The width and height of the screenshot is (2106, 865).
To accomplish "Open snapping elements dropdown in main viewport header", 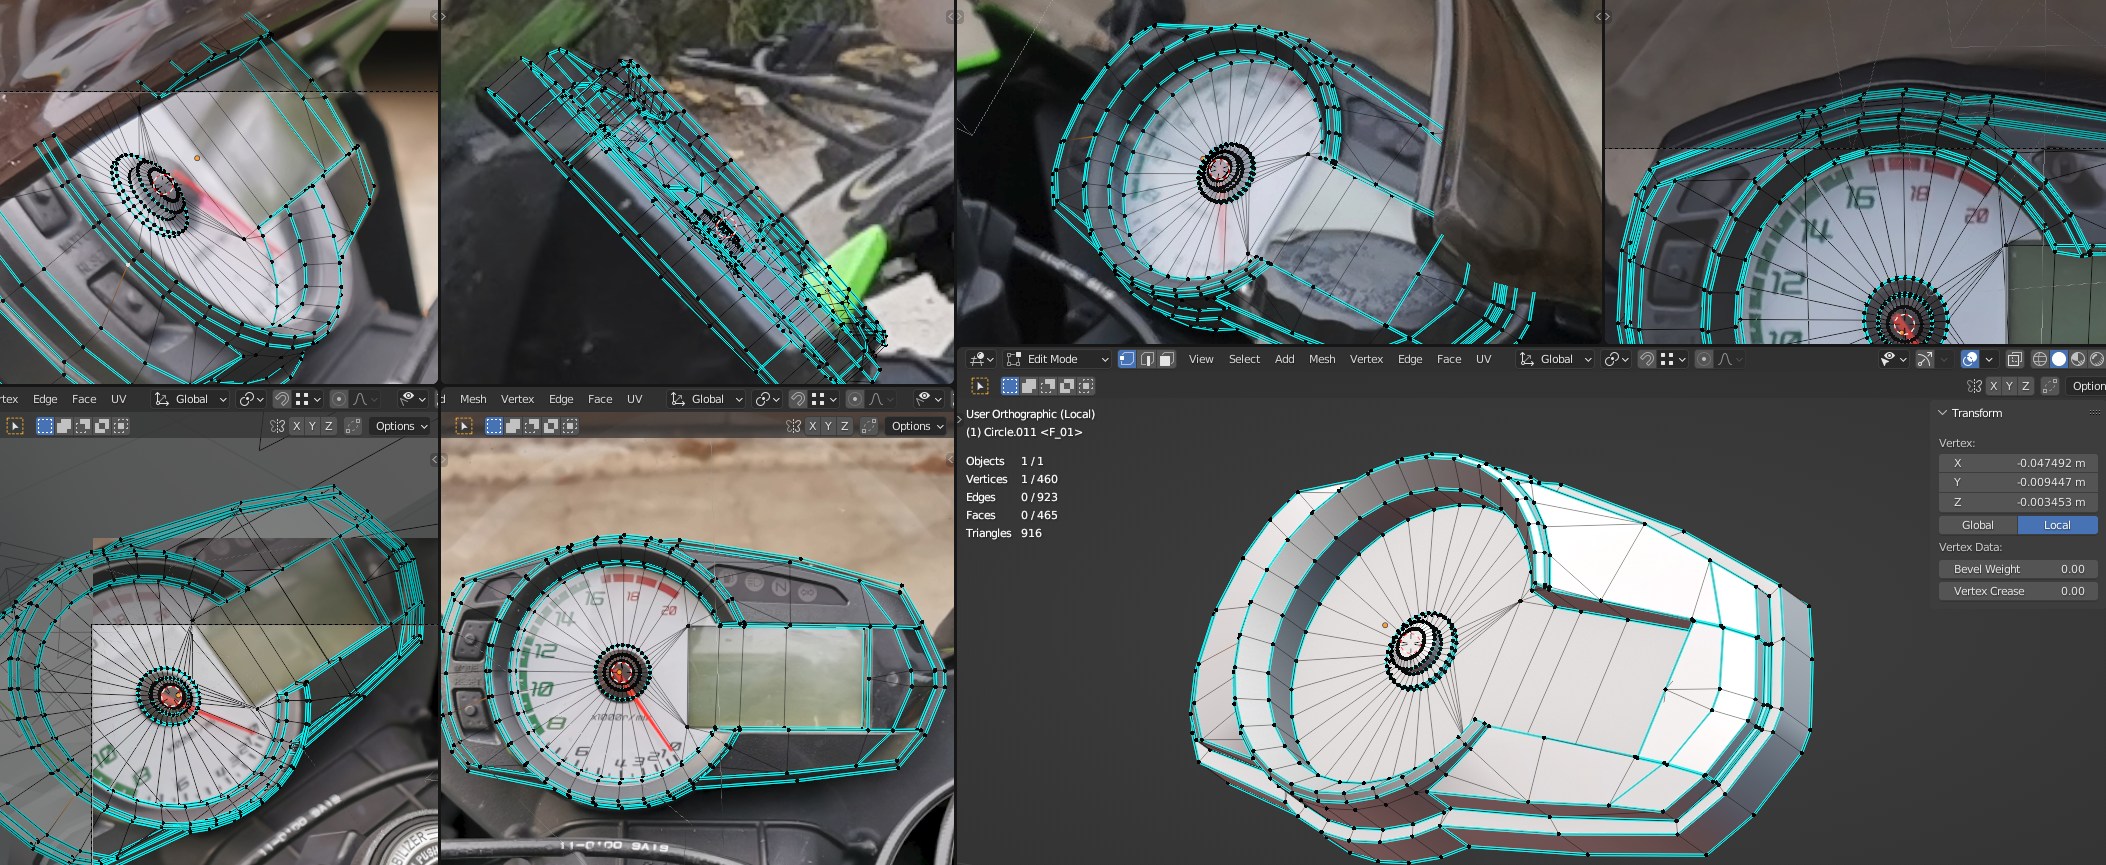I will (x=1672, y=359).
